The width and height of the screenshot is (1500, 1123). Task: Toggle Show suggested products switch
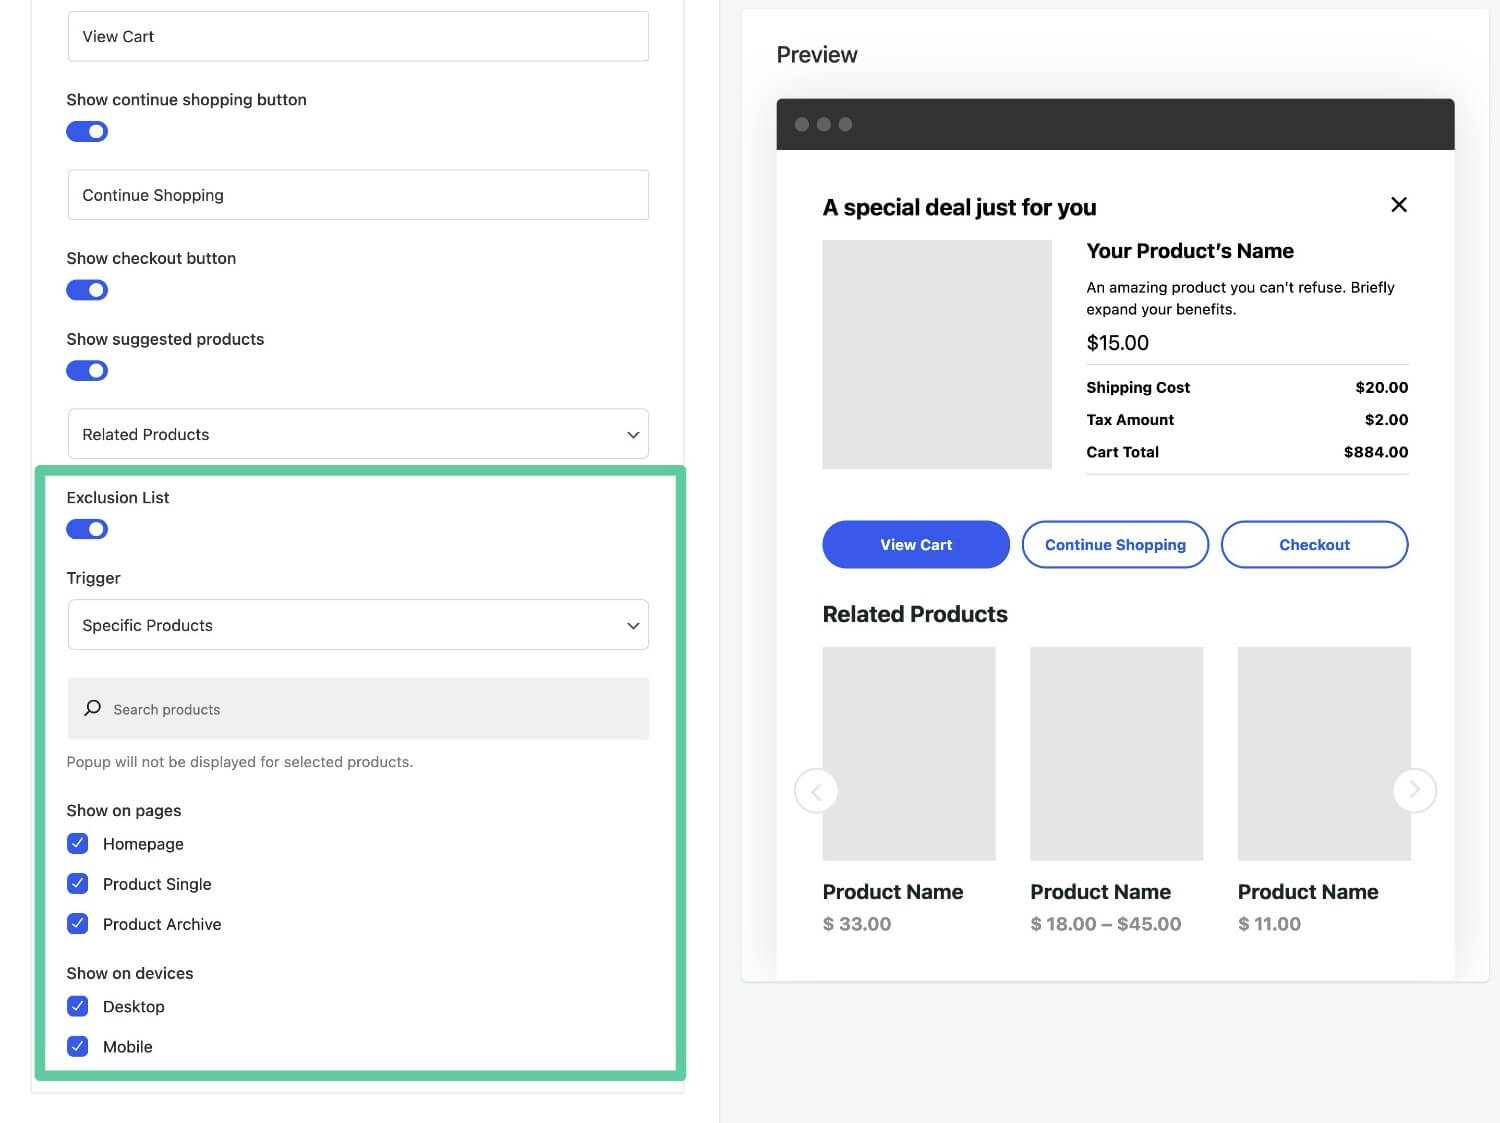pos(87,371)
